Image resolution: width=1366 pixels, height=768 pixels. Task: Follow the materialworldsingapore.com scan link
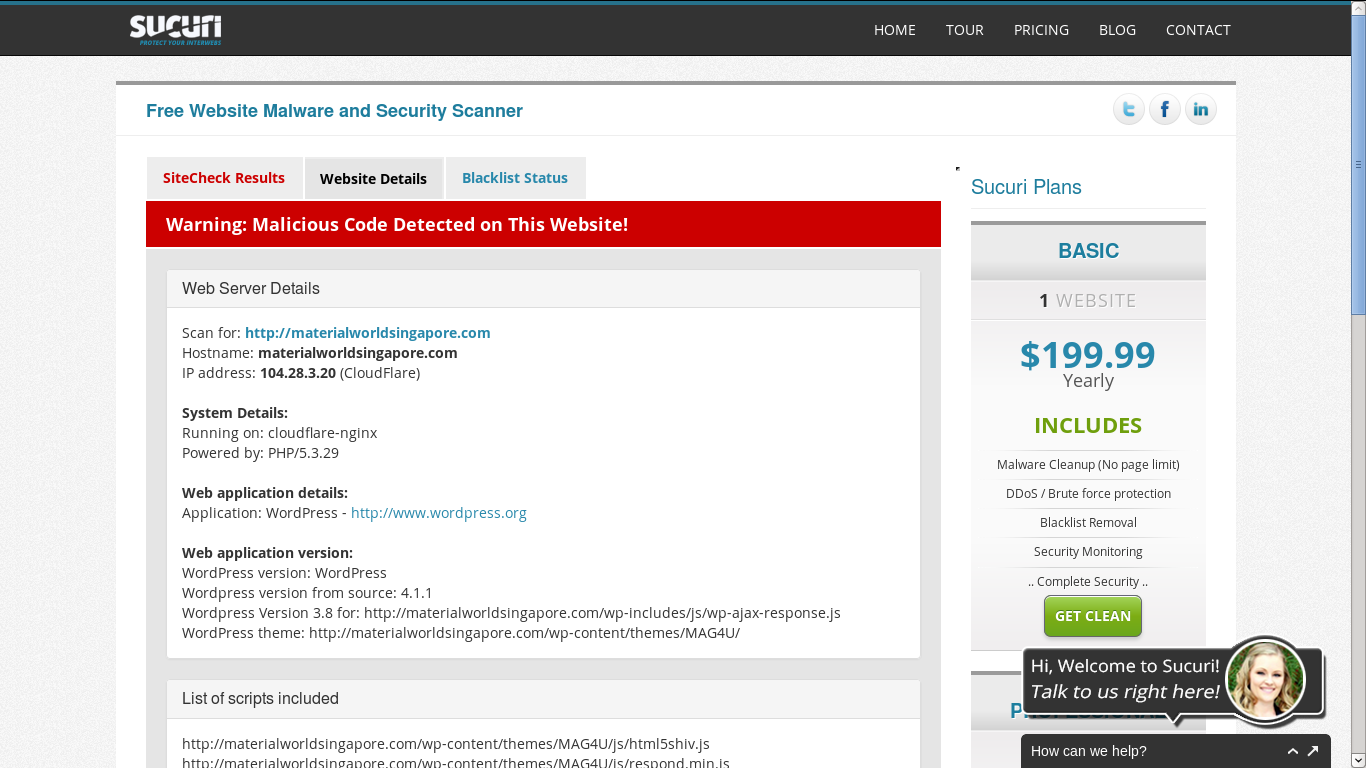368,333
